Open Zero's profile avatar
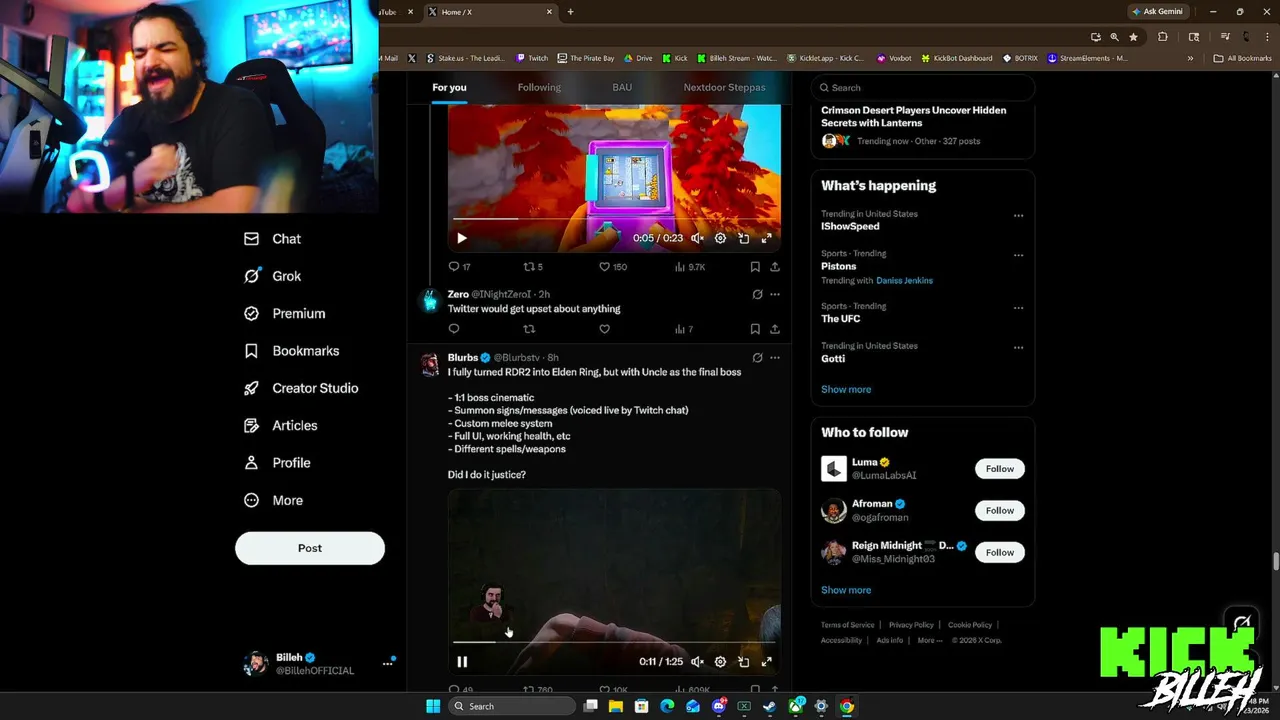The width and height of the screenshot is (1280, 720). (430, 300)
